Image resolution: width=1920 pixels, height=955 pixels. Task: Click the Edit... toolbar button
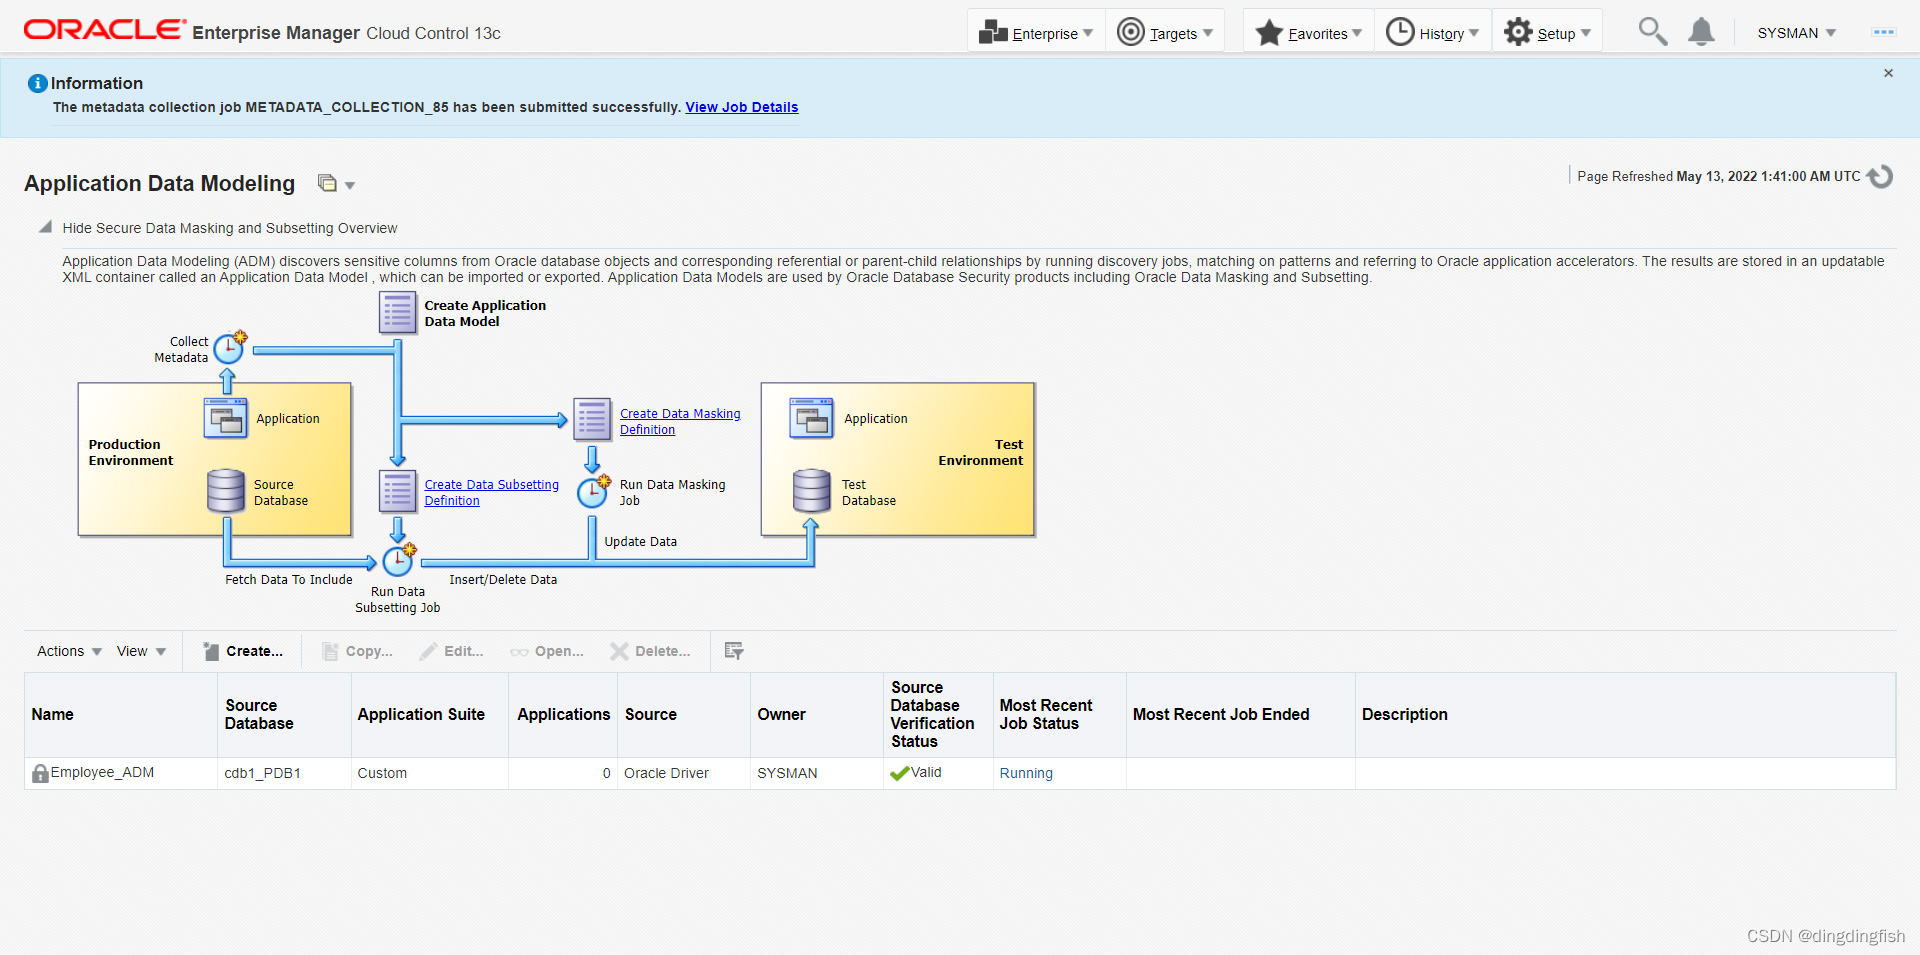[x=452, y=651]
